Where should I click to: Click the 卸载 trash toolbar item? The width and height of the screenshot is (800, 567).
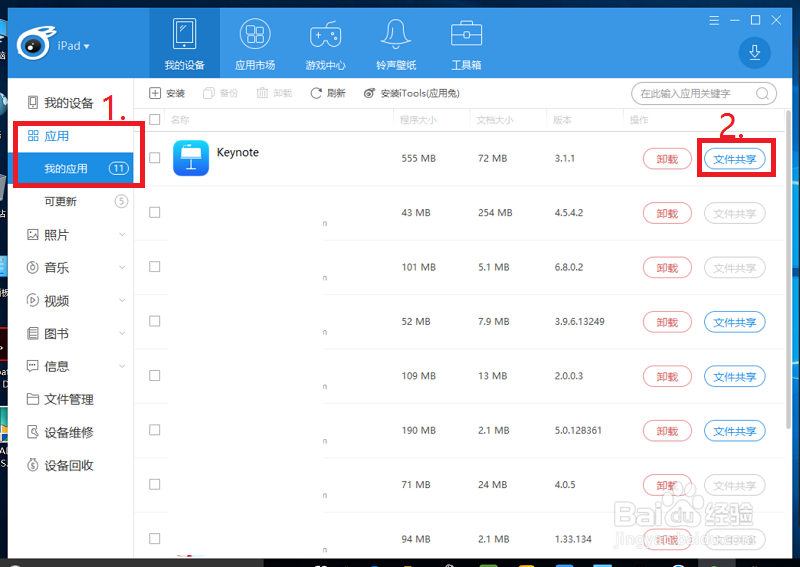(x=274, y=93)
